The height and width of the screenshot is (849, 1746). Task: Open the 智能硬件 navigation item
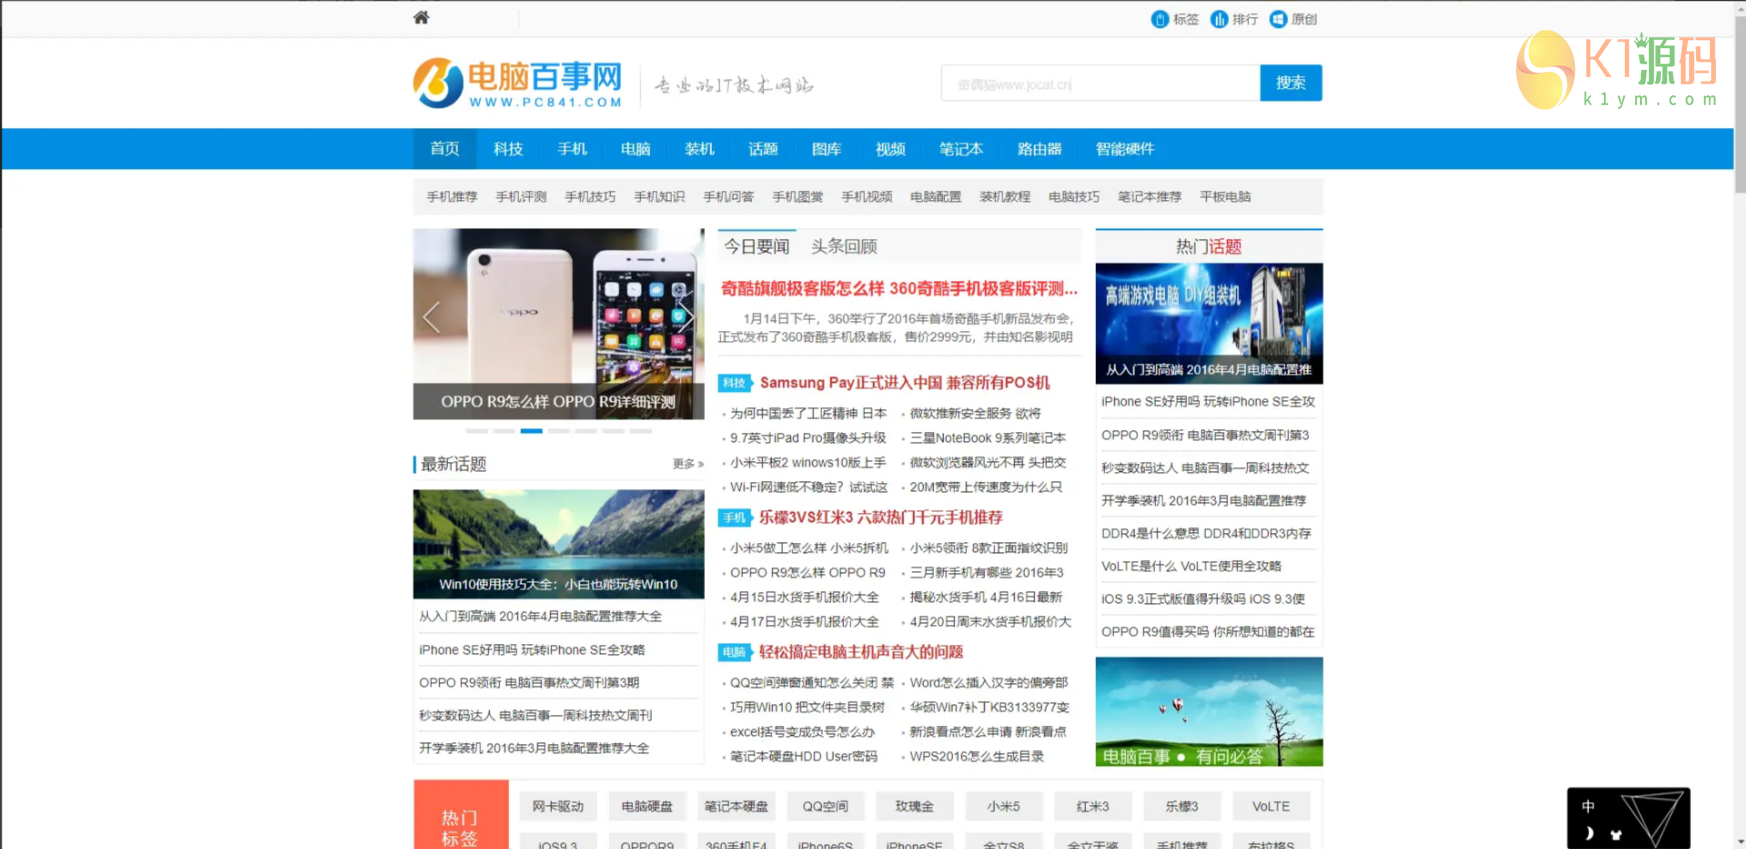(x=1125, y=149)
